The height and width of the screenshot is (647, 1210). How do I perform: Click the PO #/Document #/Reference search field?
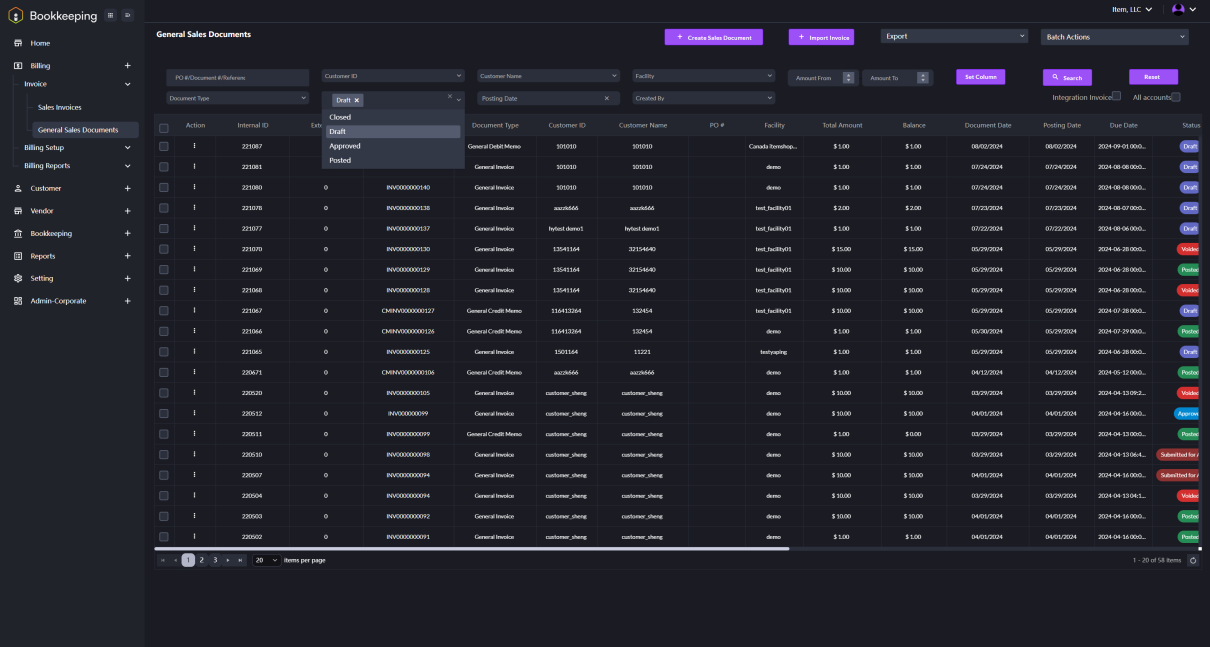[x=237, y=77]
